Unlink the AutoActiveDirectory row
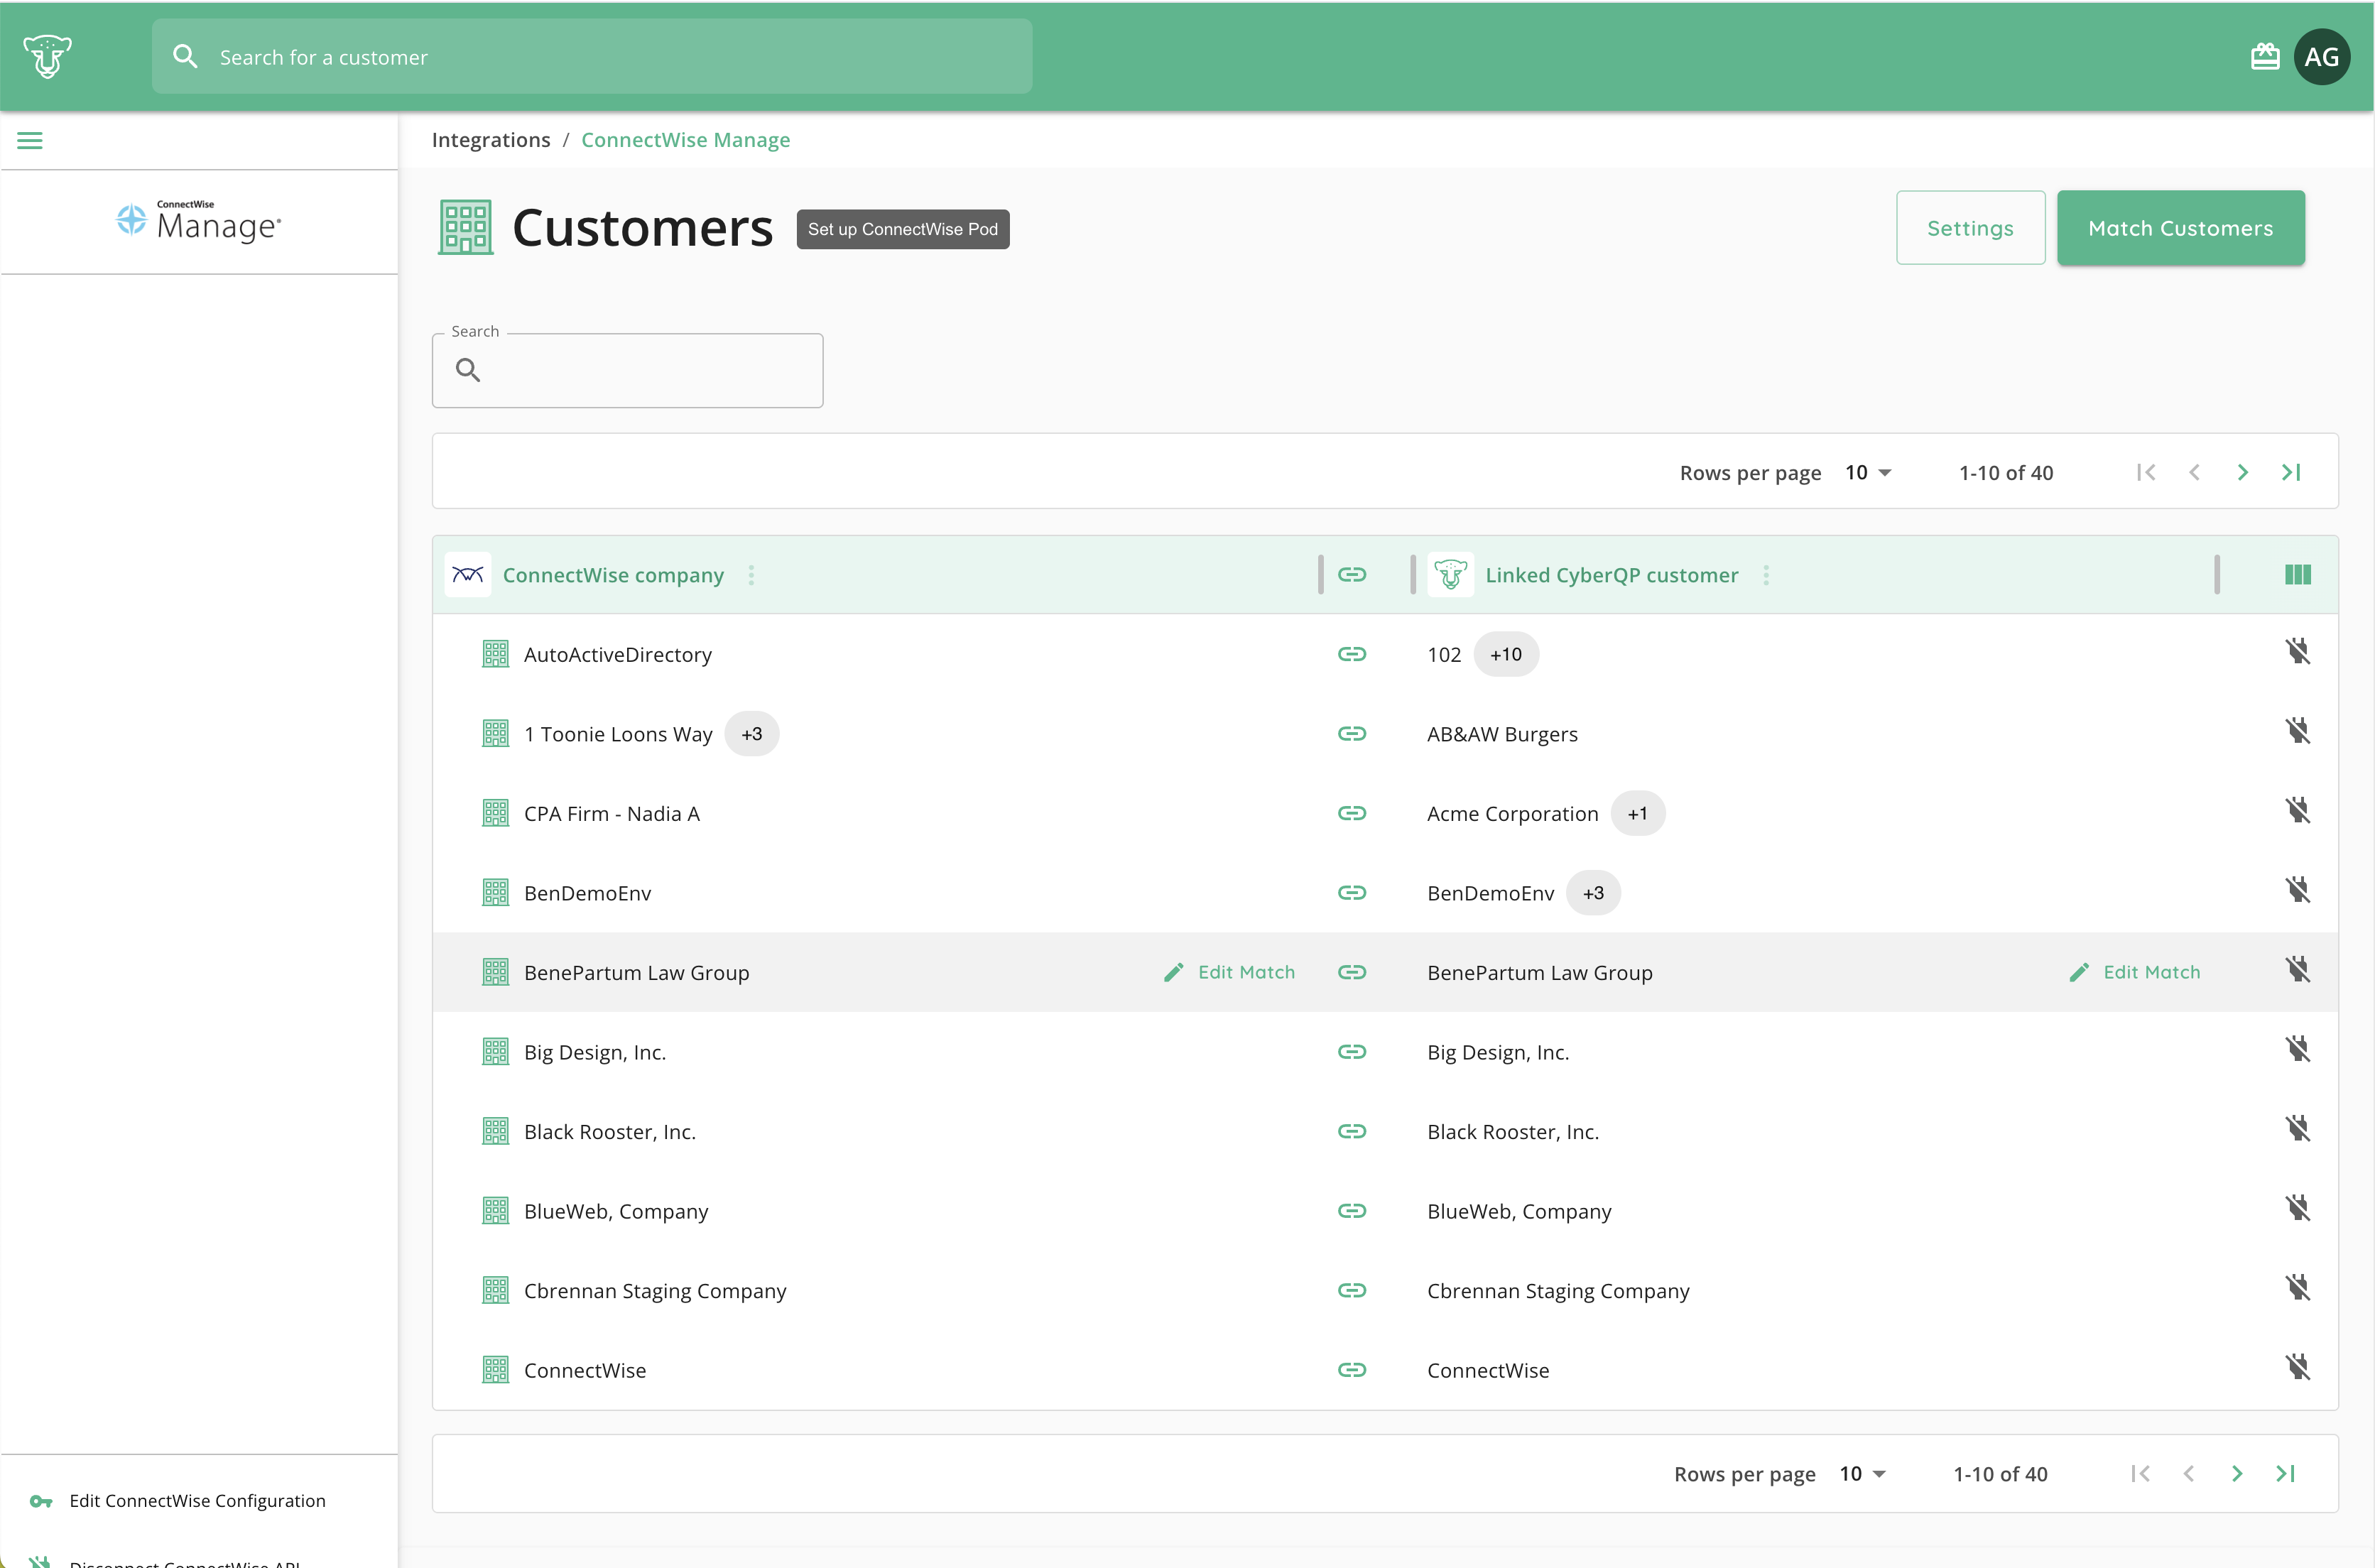This screenshot has height=1568, width=2375. click(x=2297, y=653)
